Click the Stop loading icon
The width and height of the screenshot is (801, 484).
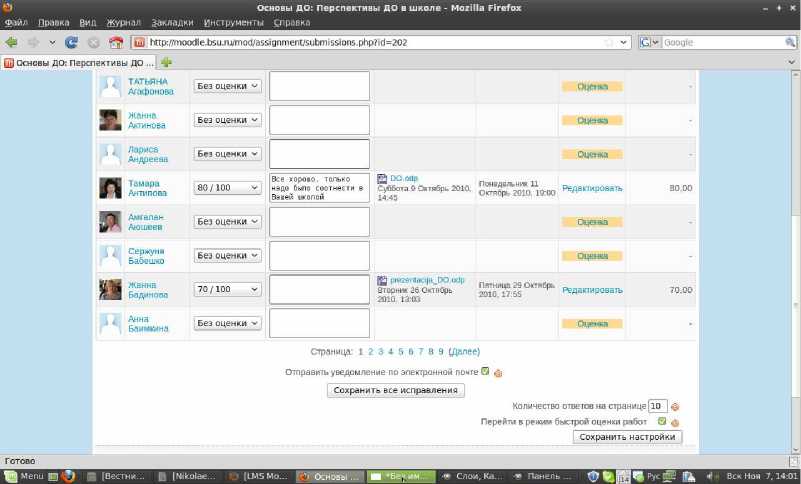(x=93, y=43)
